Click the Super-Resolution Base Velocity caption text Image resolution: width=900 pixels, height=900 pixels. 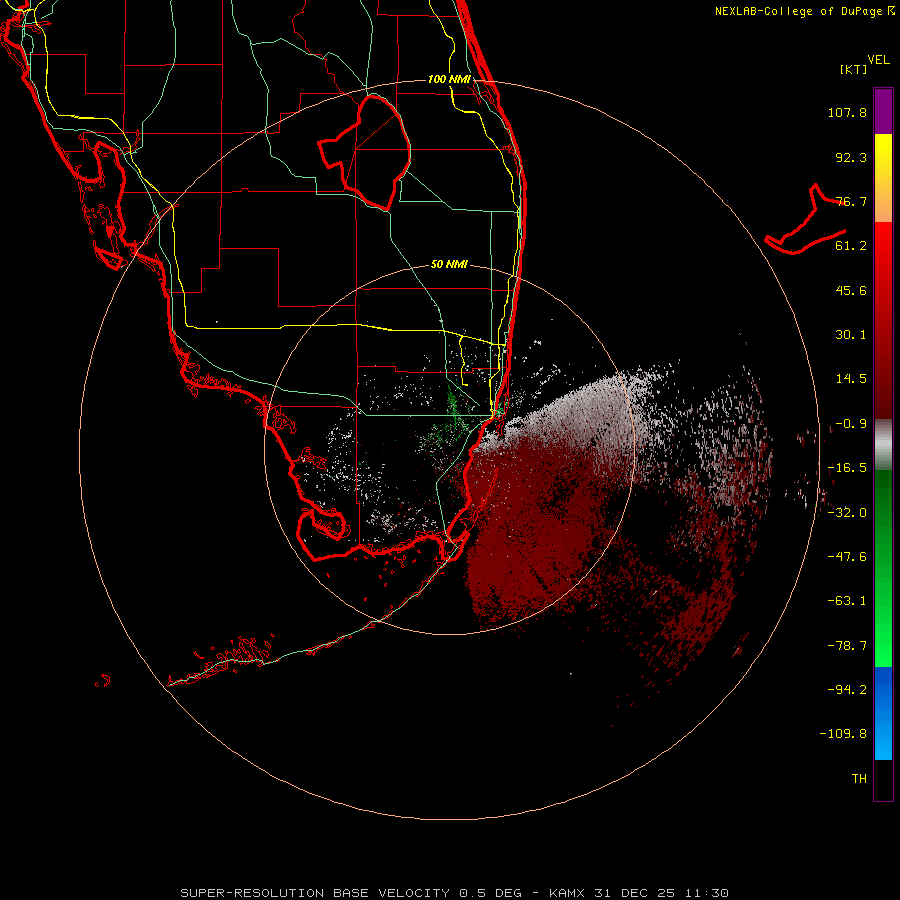pyautogui.click(x=455, y=893)
